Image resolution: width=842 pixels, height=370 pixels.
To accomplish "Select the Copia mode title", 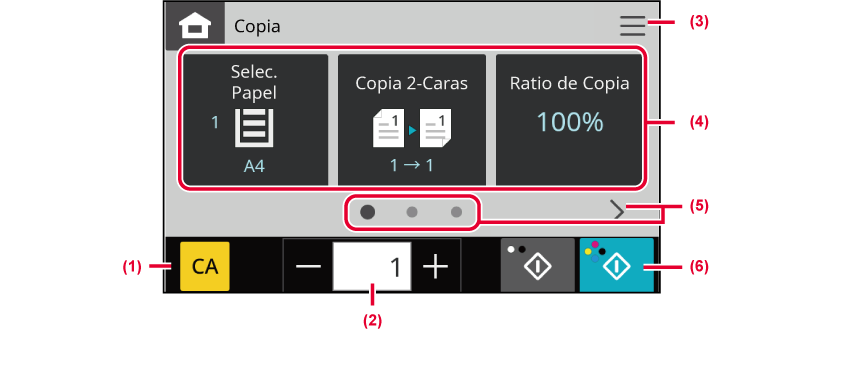I will [x=257, y=26].
